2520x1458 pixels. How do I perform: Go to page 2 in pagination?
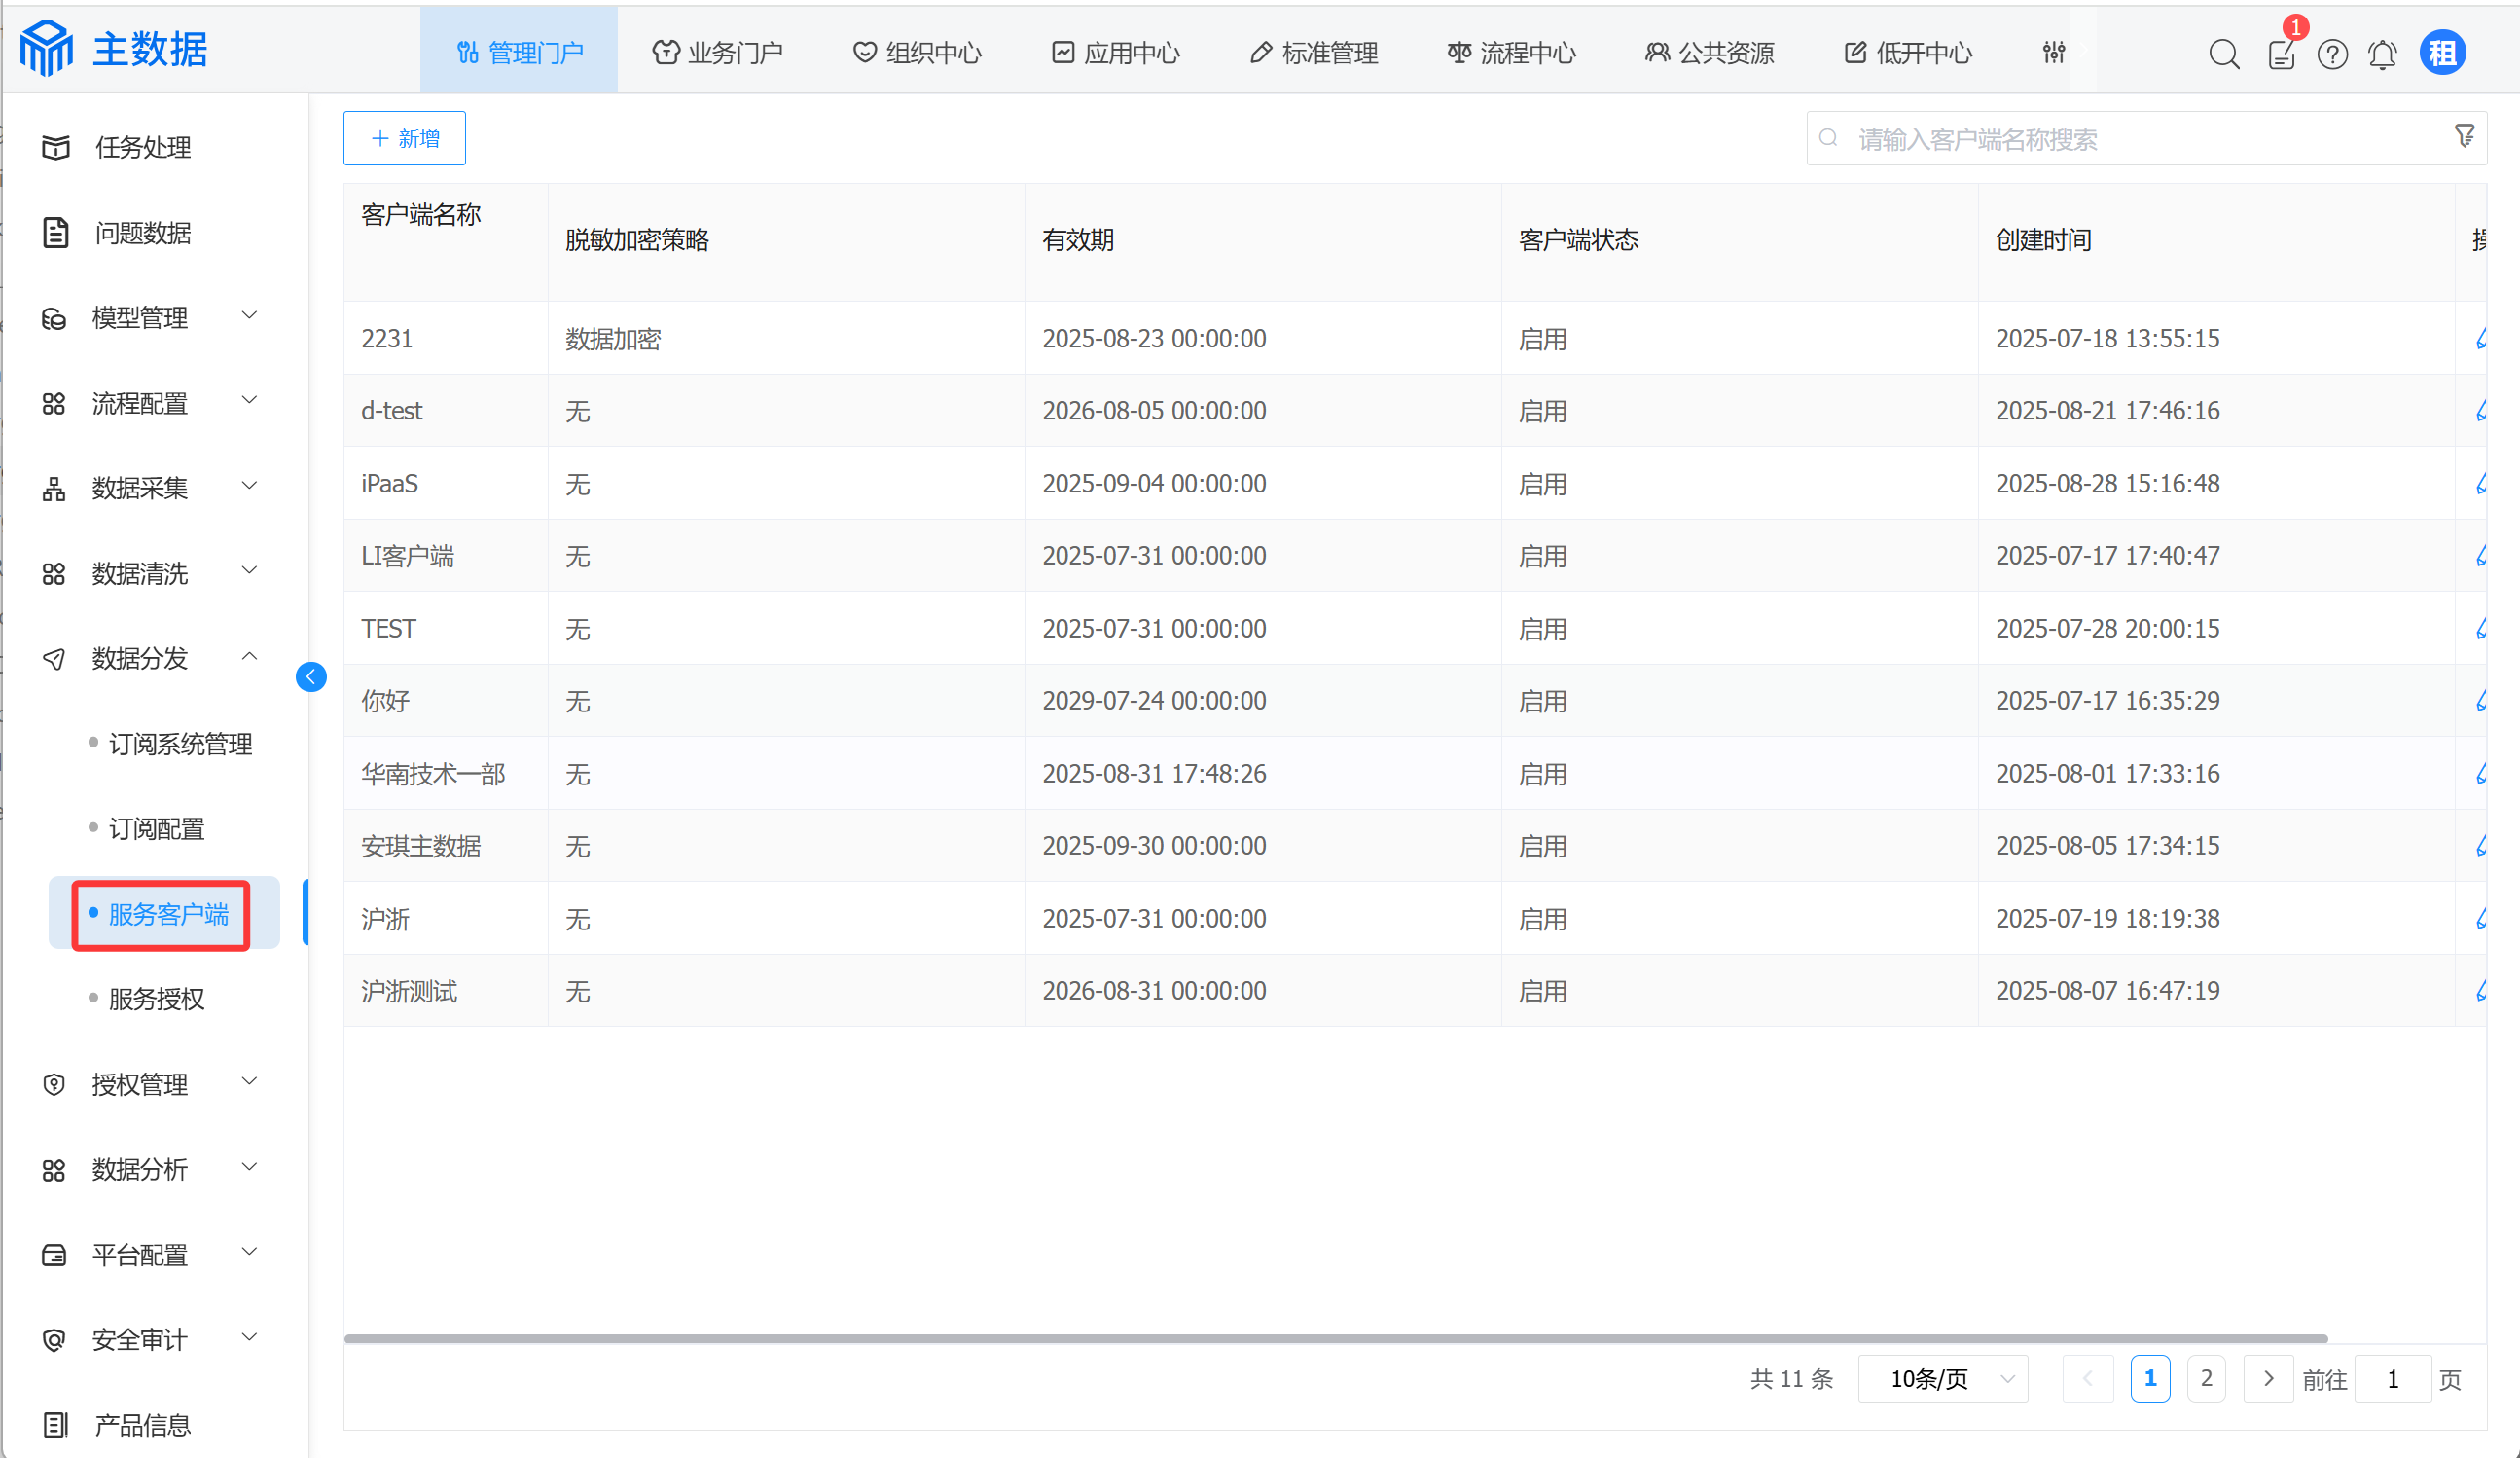tap(2205, 1379)
